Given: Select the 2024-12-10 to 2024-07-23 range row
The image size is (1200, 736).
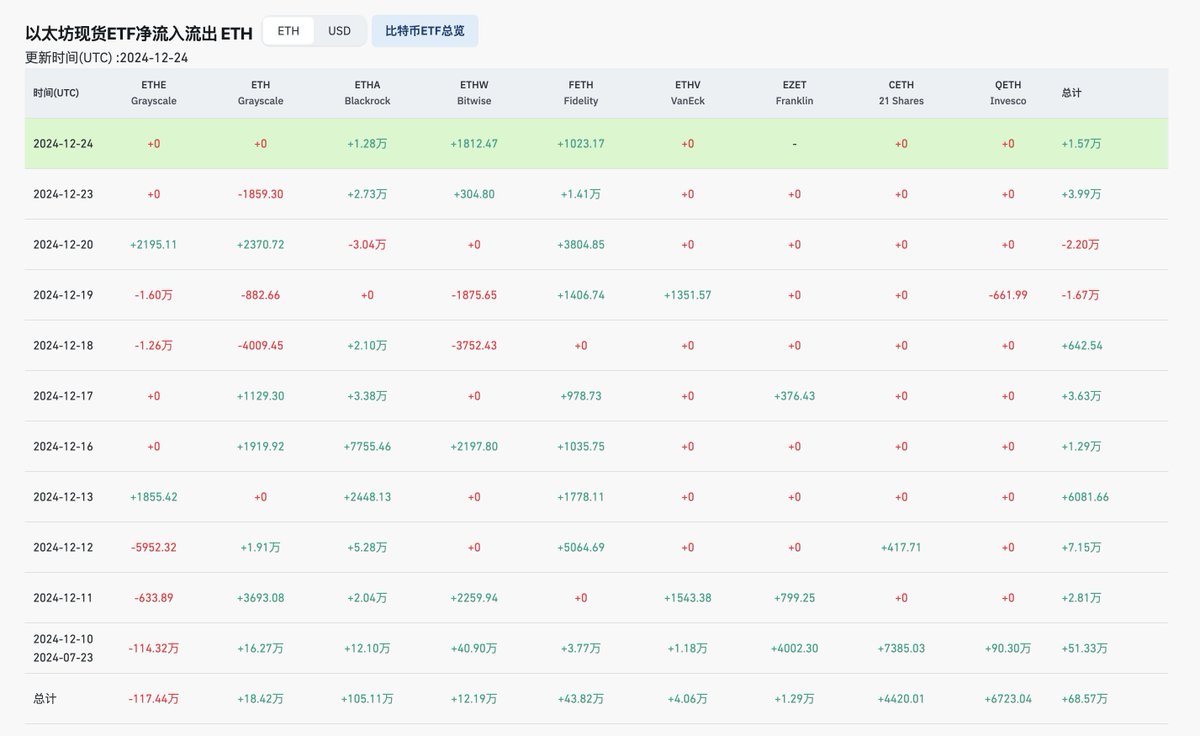Looking at the screenshot, I should [597, 648].
